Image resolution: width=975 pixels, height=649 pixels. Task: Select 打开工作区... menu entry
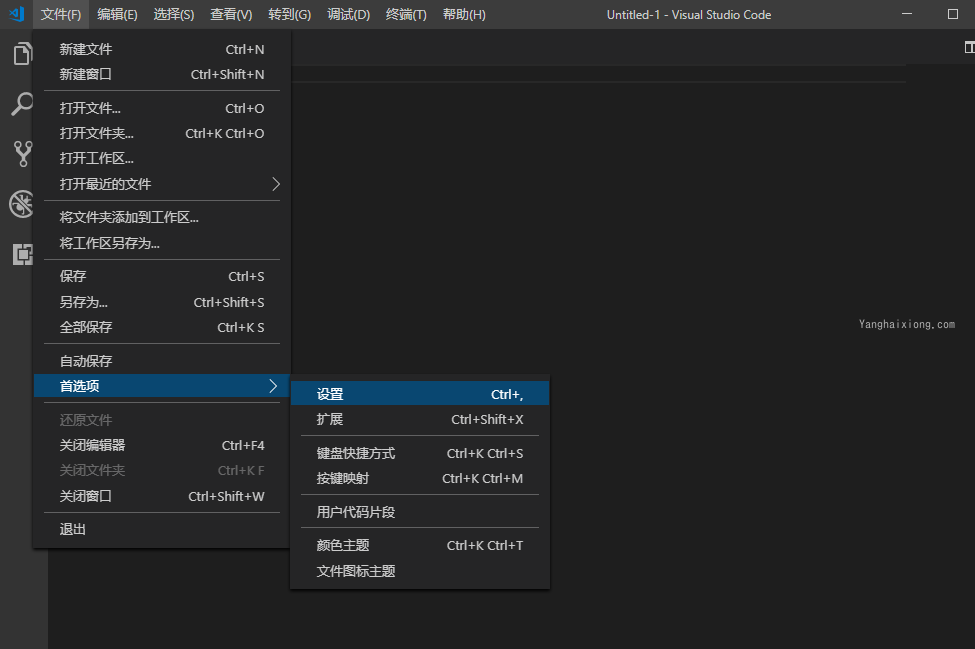click(x=162, y=158)
